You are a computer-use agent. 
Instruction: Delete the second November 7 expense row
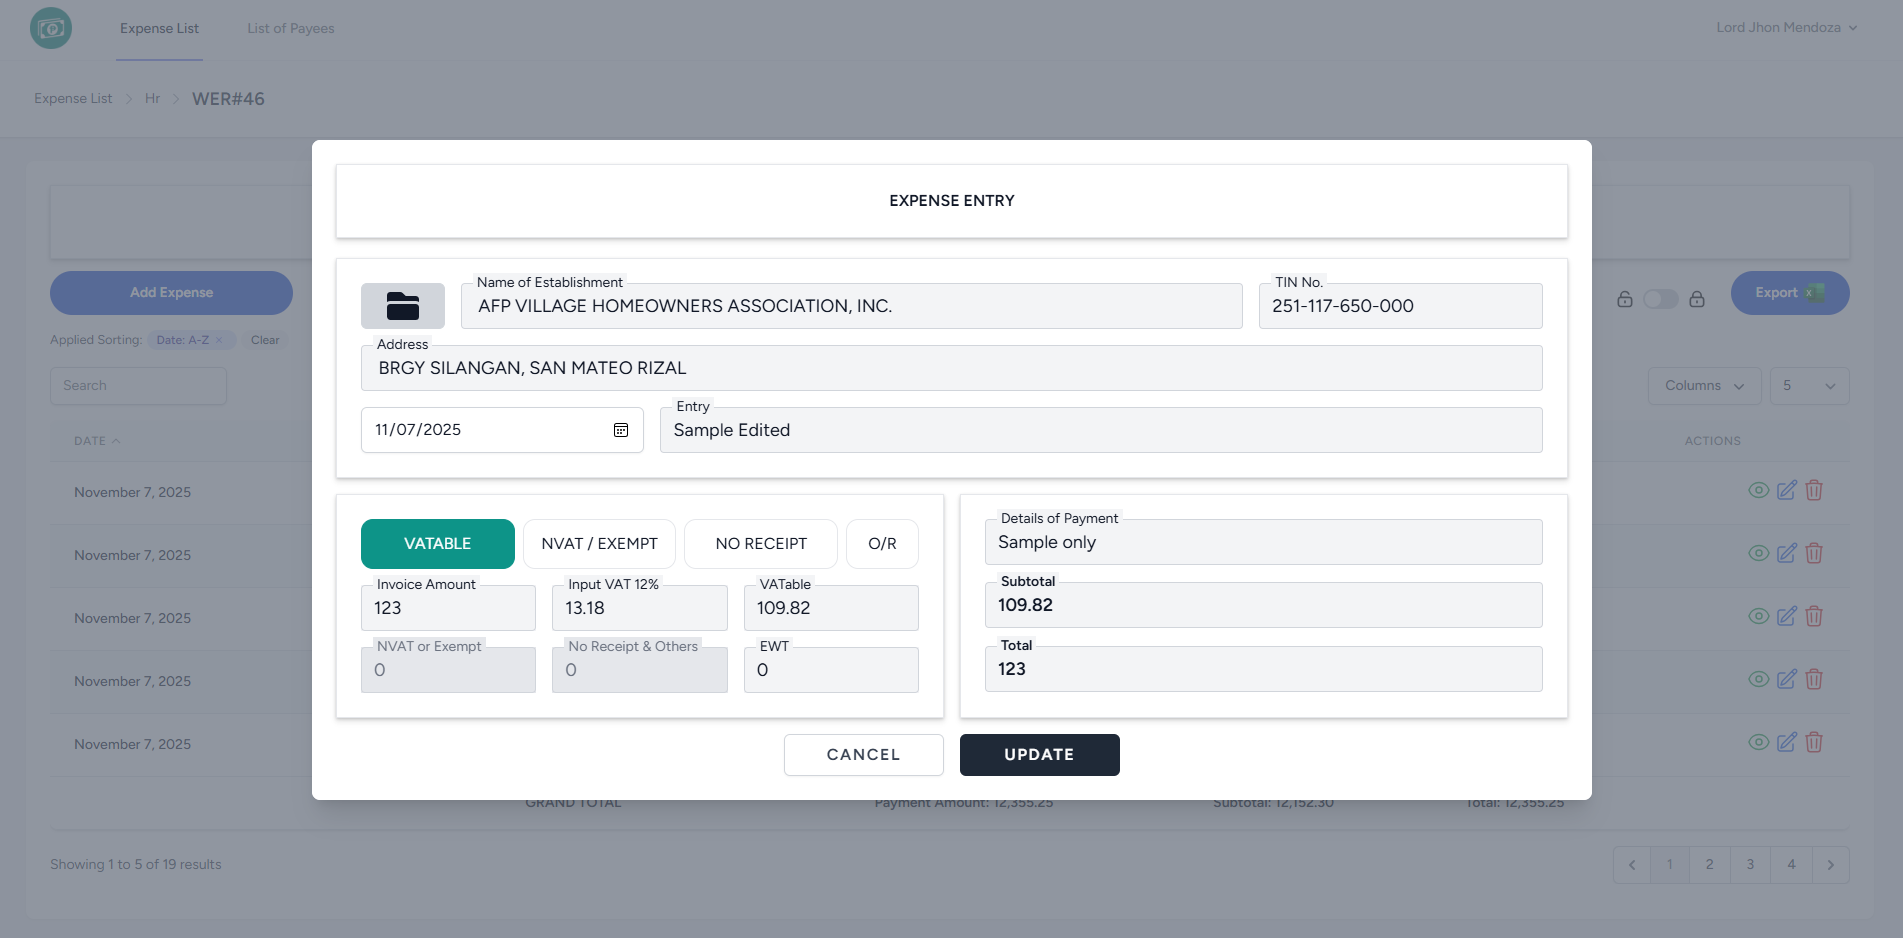click(x=1814, y=553)
